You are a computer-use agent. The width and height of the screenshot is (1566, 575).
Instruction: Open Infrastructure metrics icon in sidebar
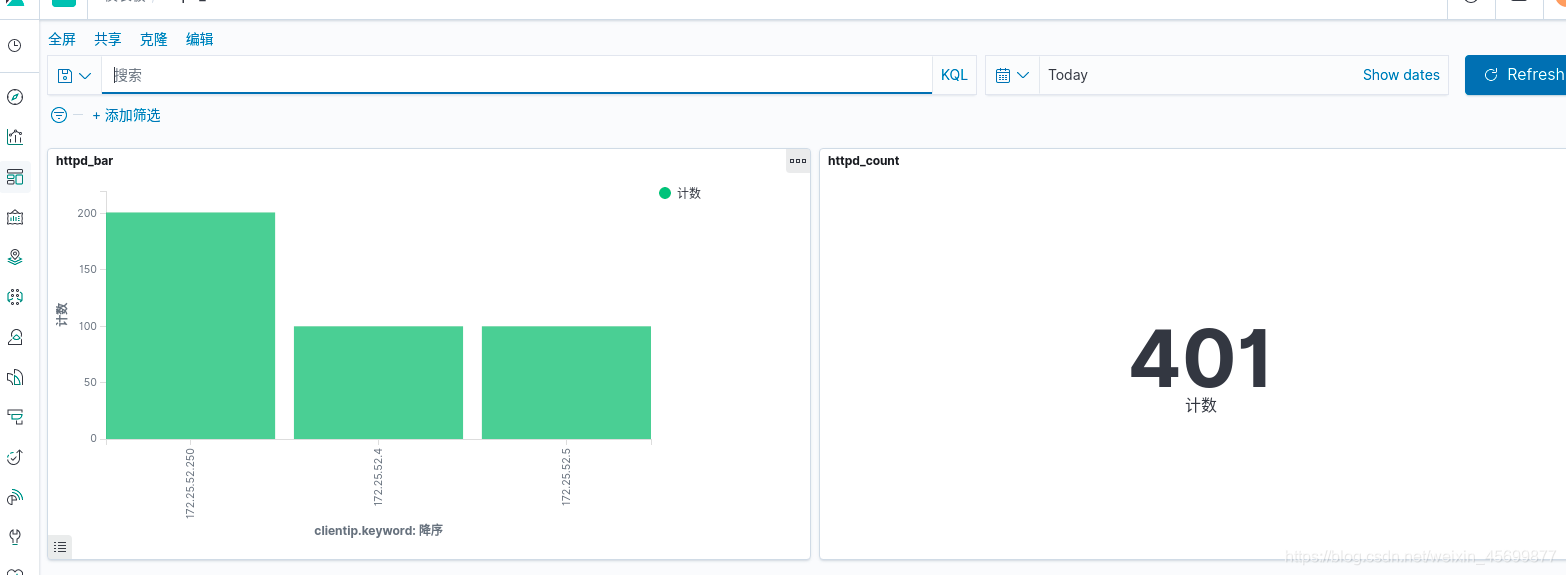click(x=15, y=337)
